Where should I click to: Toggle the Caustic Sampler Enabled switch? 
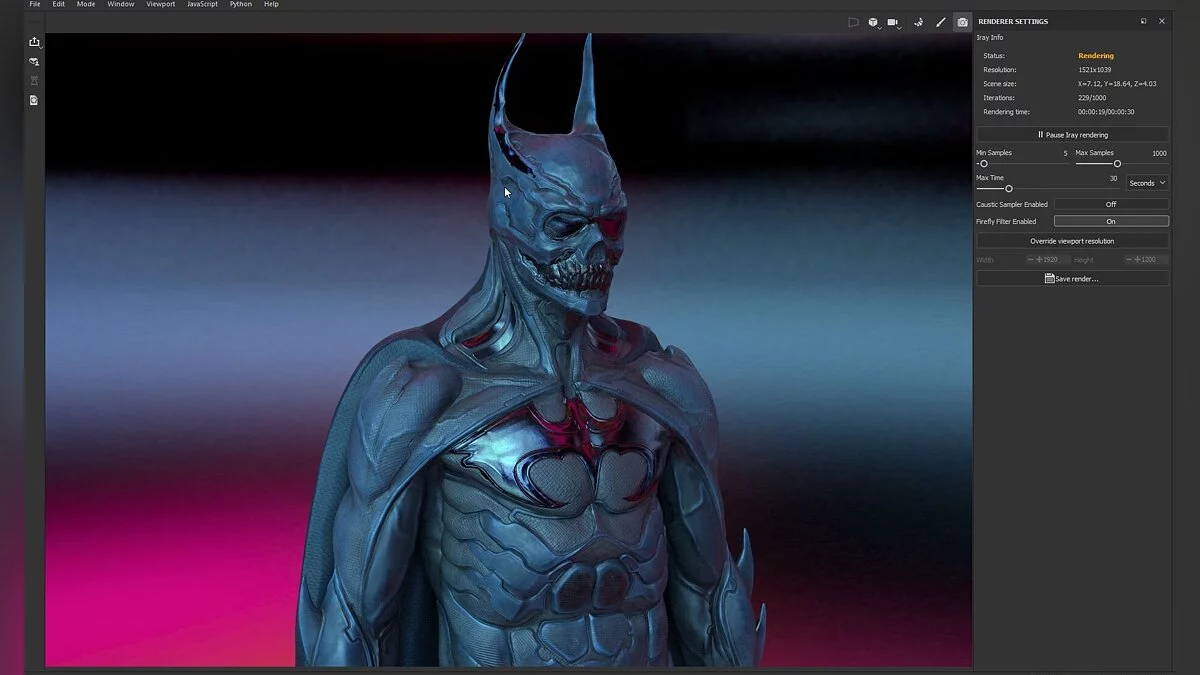(x=1110, y=204)
